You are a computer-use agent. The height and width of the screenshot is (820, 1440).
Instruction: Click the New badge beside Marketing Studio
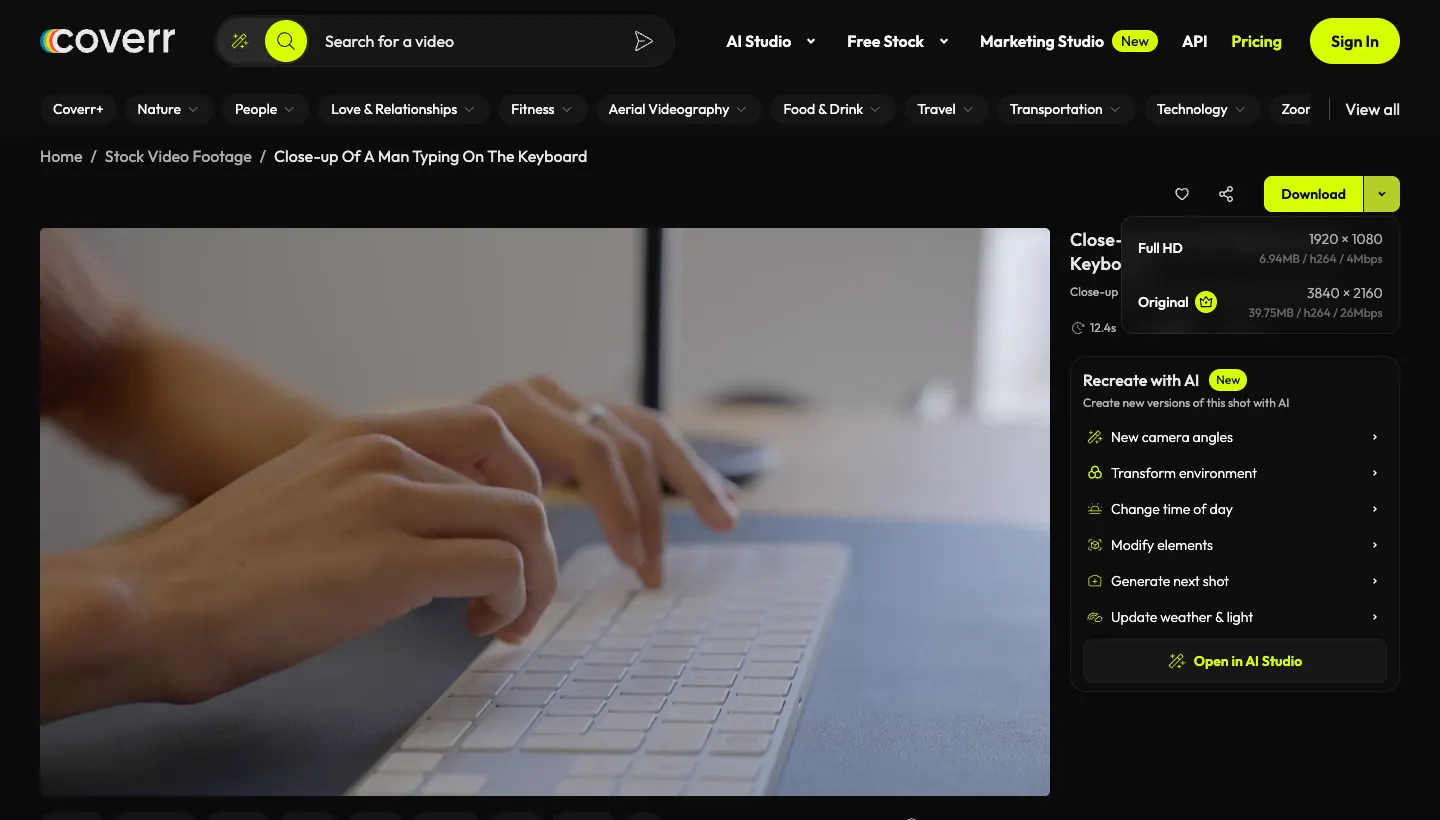pos(1135,41)
